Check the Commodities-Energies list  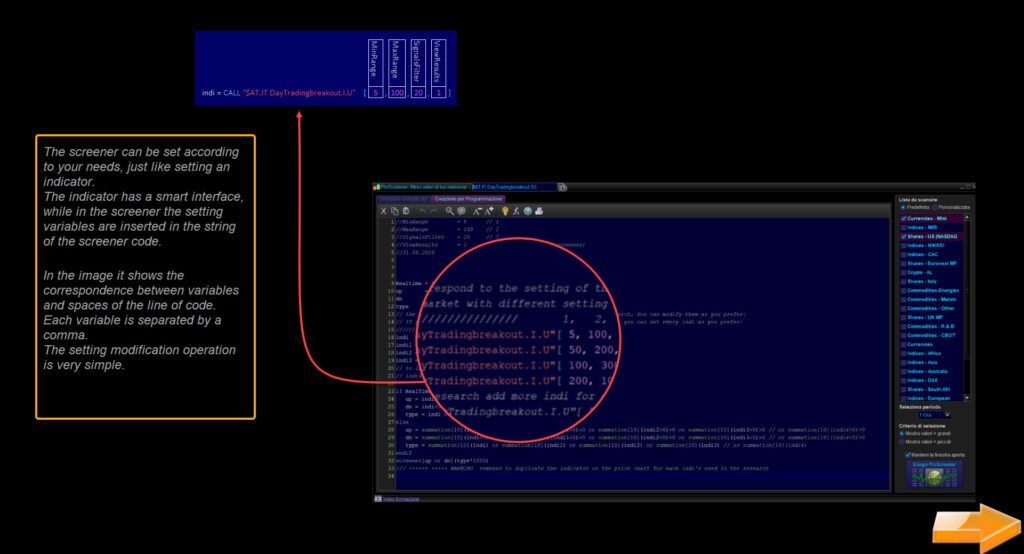[x=904, y=290]
